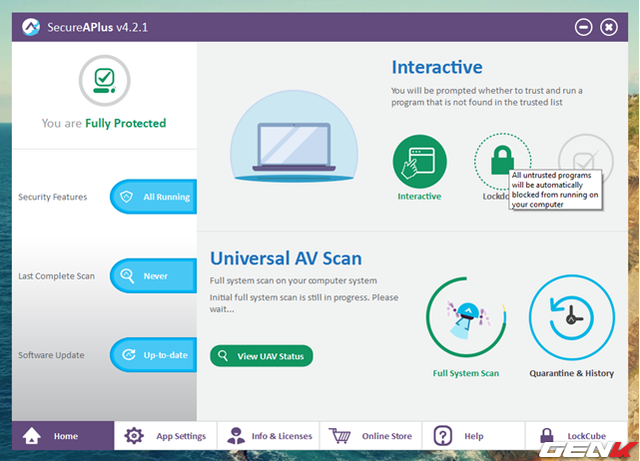Open the App Settings tab
Viewport: 640px width, 461px height.
(x=166, y=436)
